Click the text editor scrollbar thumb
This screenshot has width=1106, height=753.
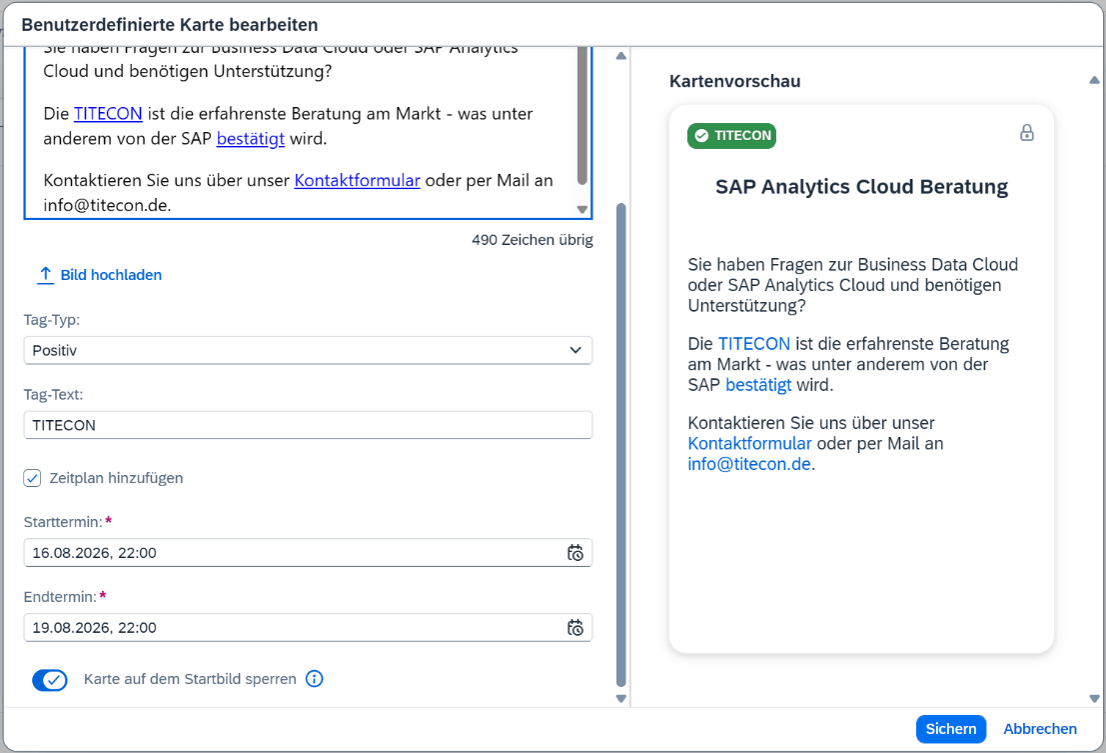click(x=582, y=114)
